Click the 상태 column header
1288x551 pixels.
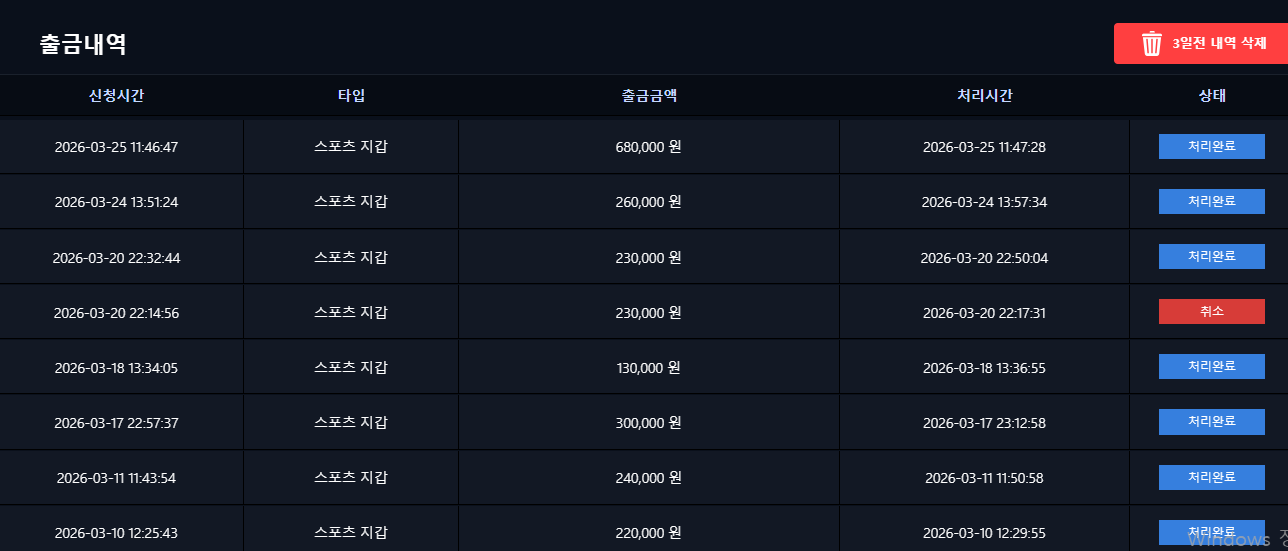coord(1212,96)
